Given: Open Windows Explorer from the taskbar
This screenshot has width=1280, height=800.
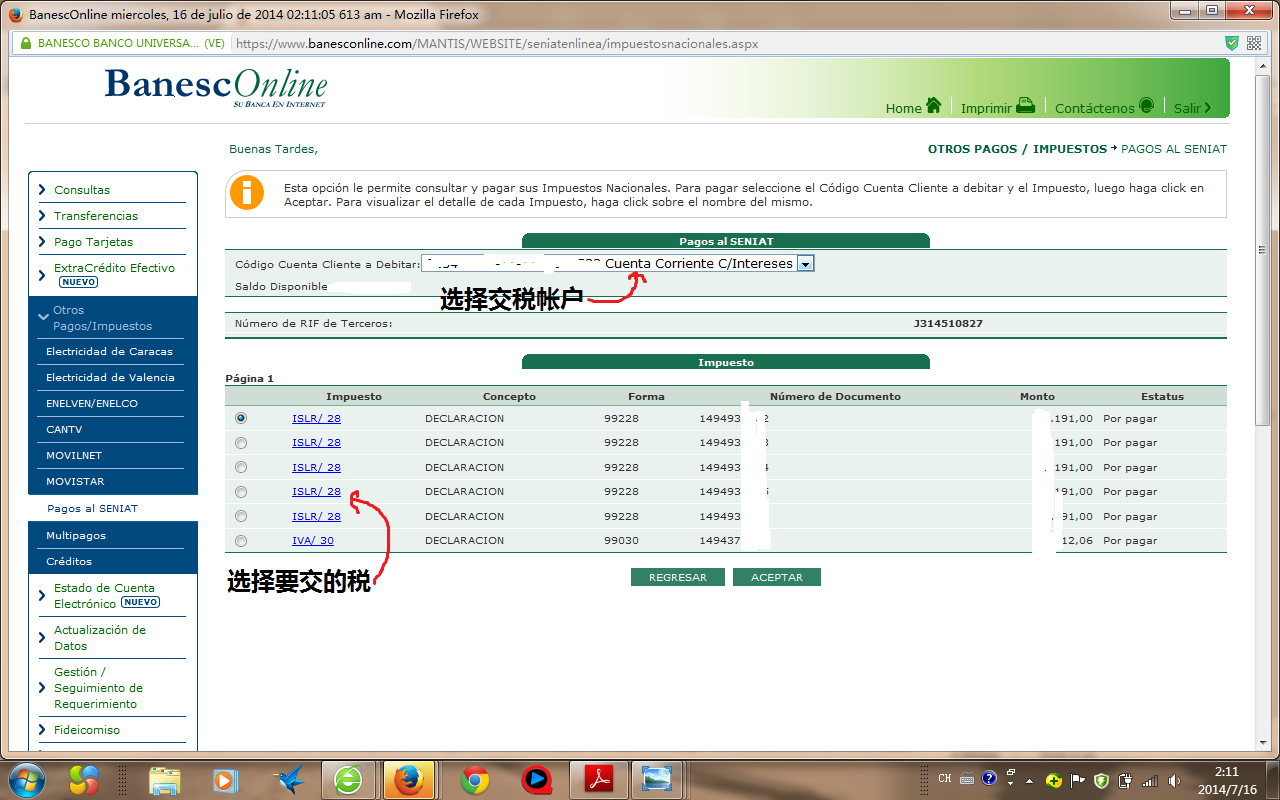Looking at the screenshot, I should coord(164,779).
